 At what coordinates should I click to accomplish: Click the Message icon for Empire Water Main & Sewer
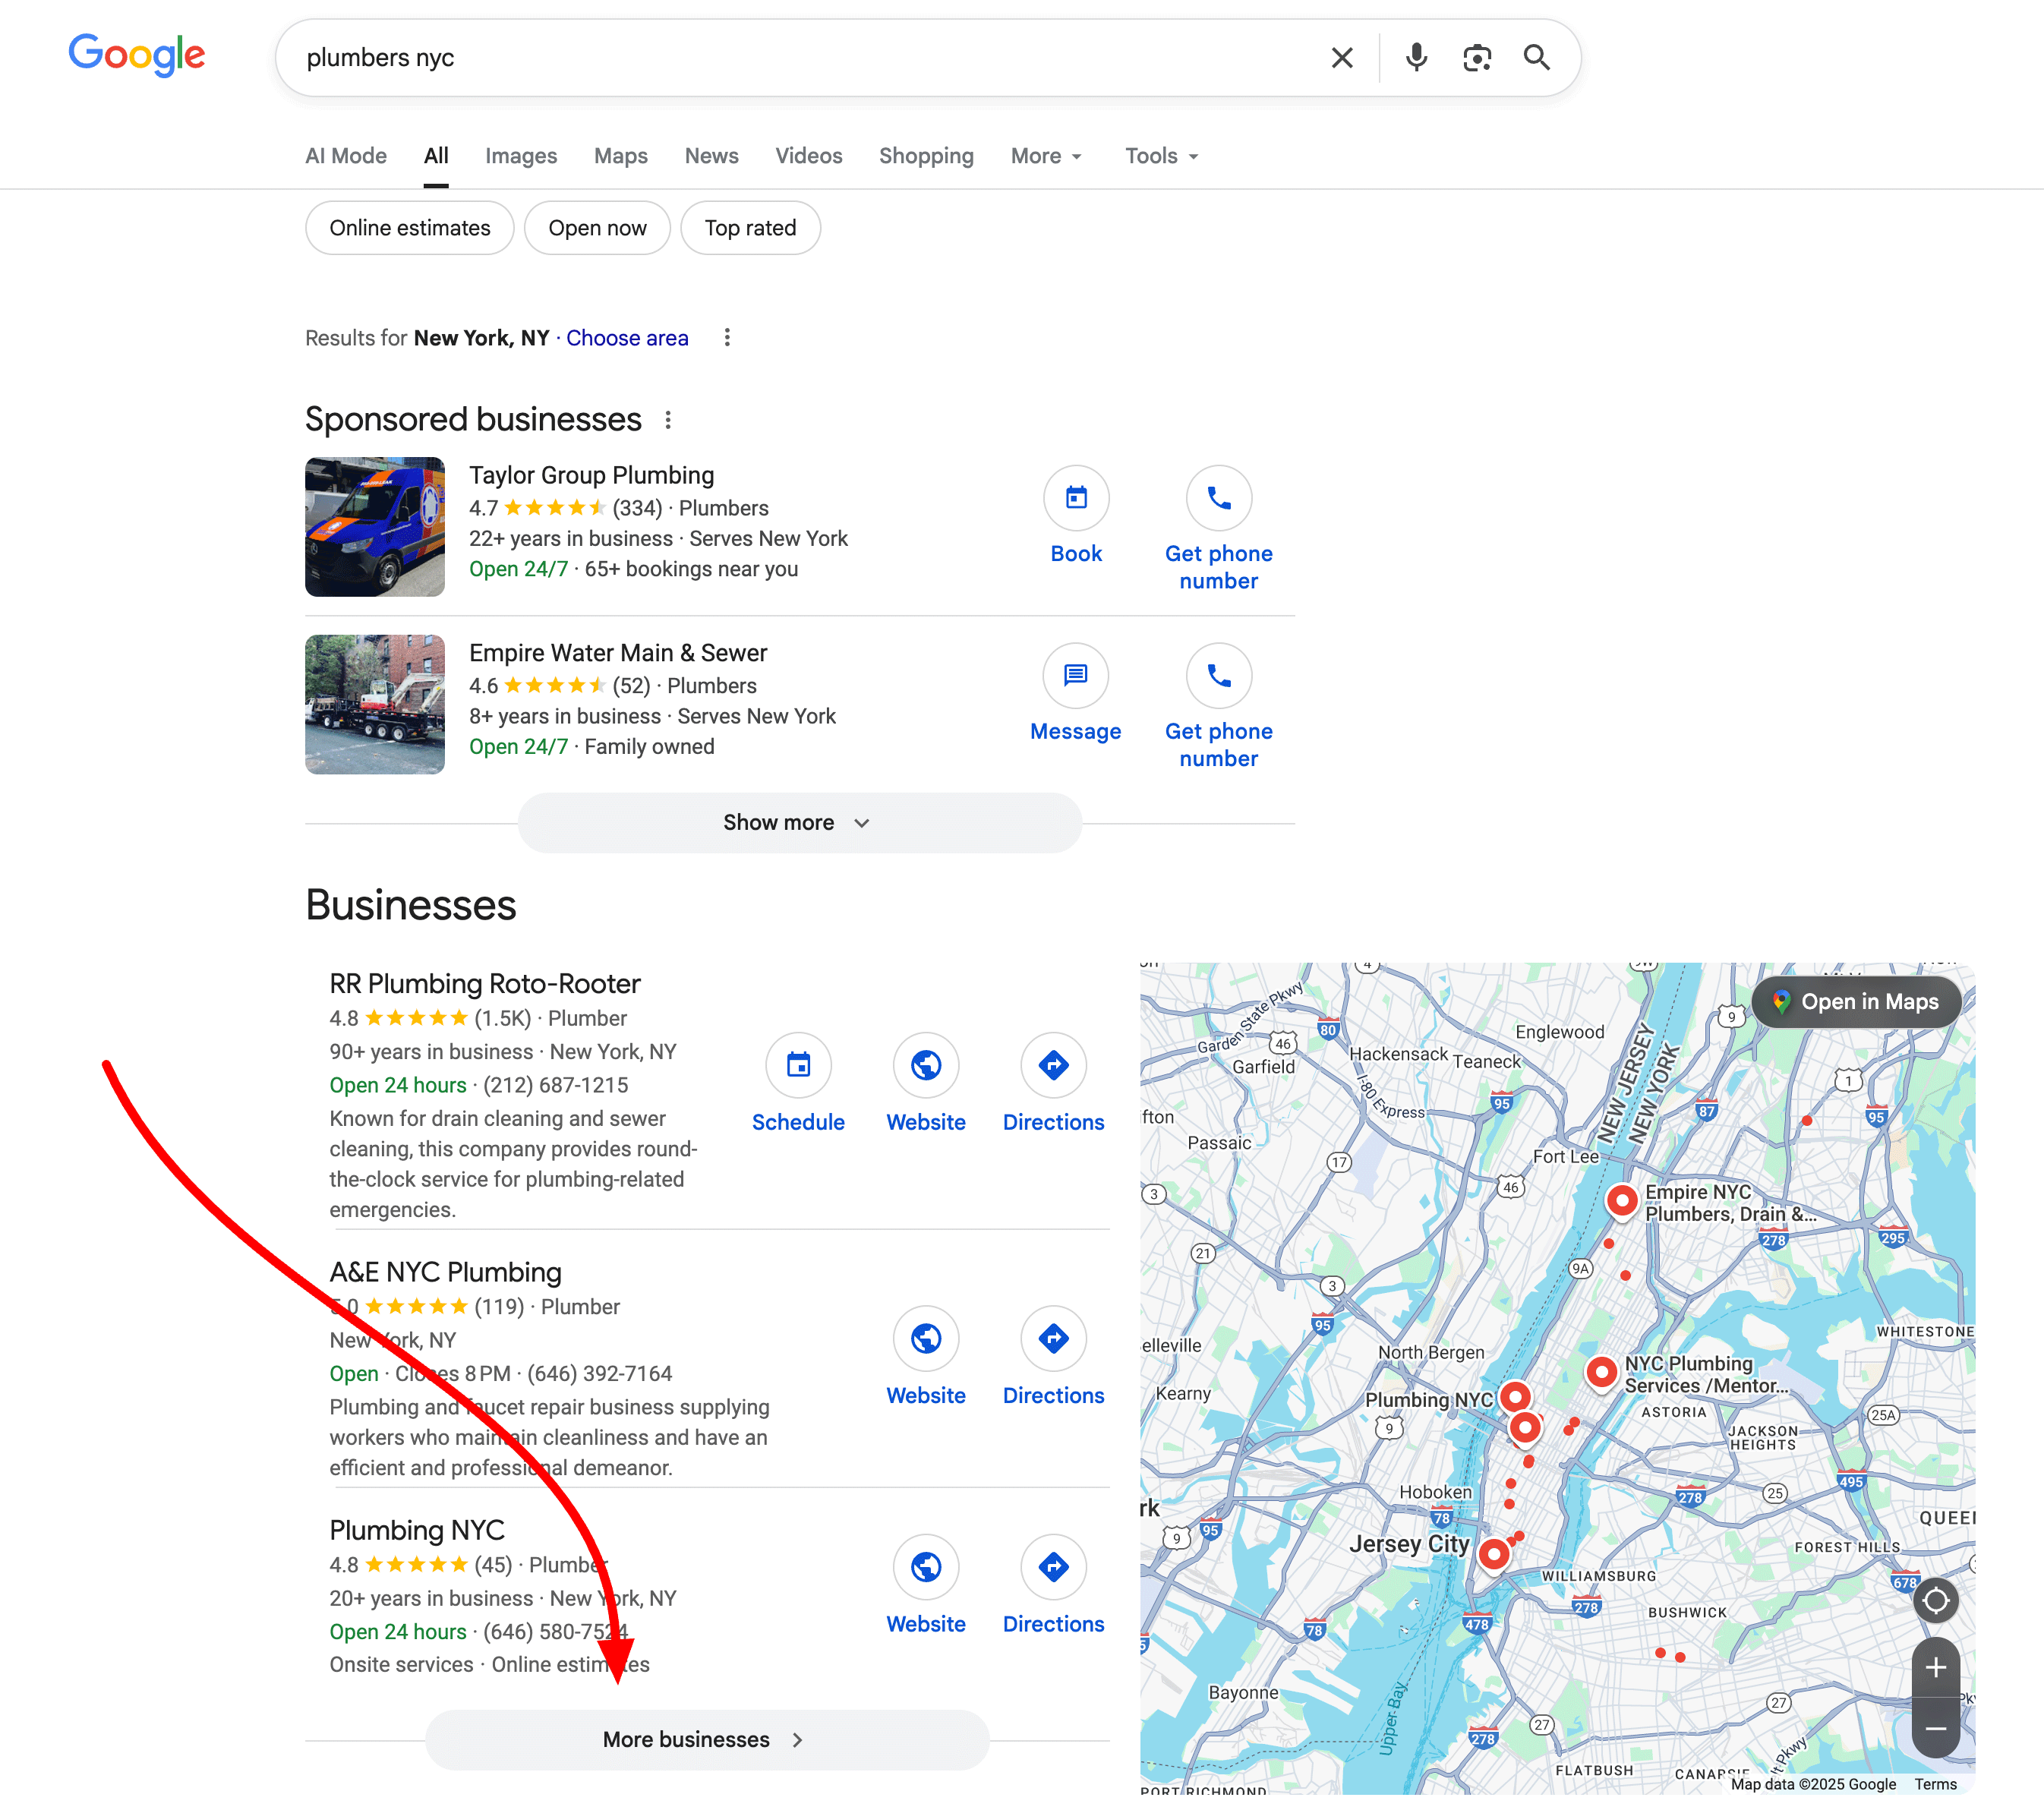[1076, 676]
